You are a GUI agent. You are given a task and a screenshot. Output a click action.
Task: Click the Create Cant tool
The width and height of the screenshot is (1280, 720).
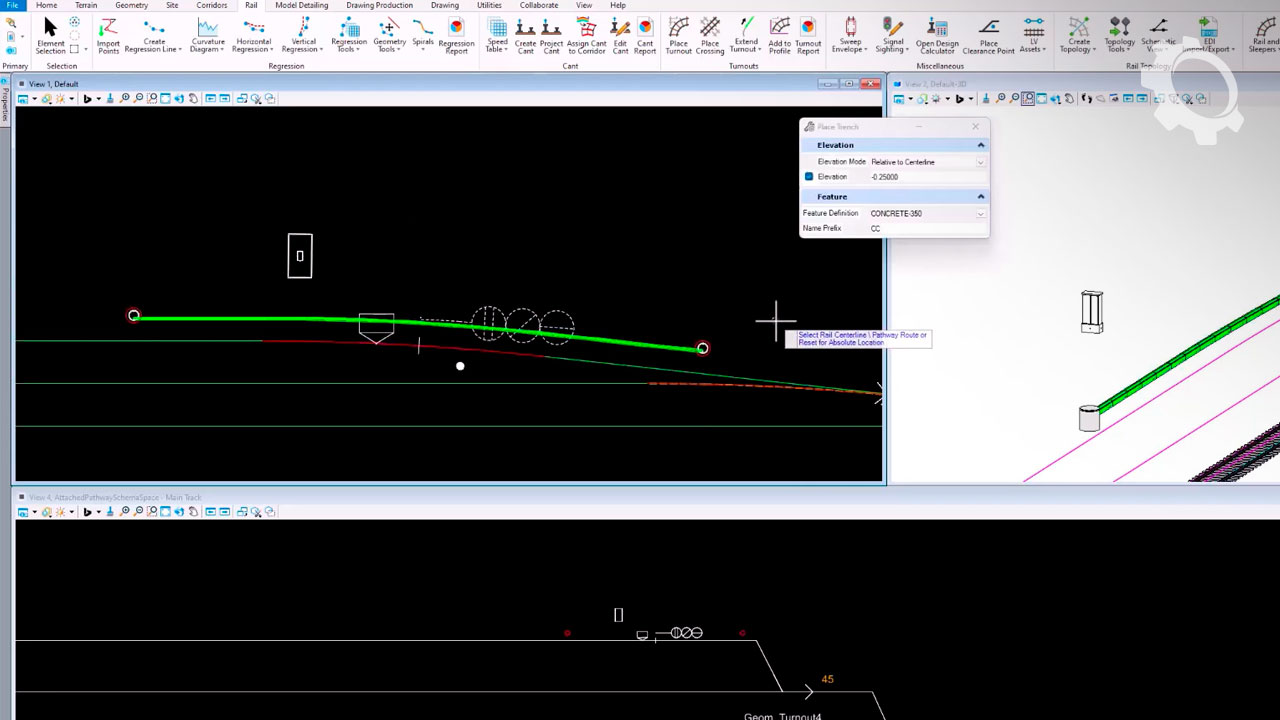click(x=525, y=35)
